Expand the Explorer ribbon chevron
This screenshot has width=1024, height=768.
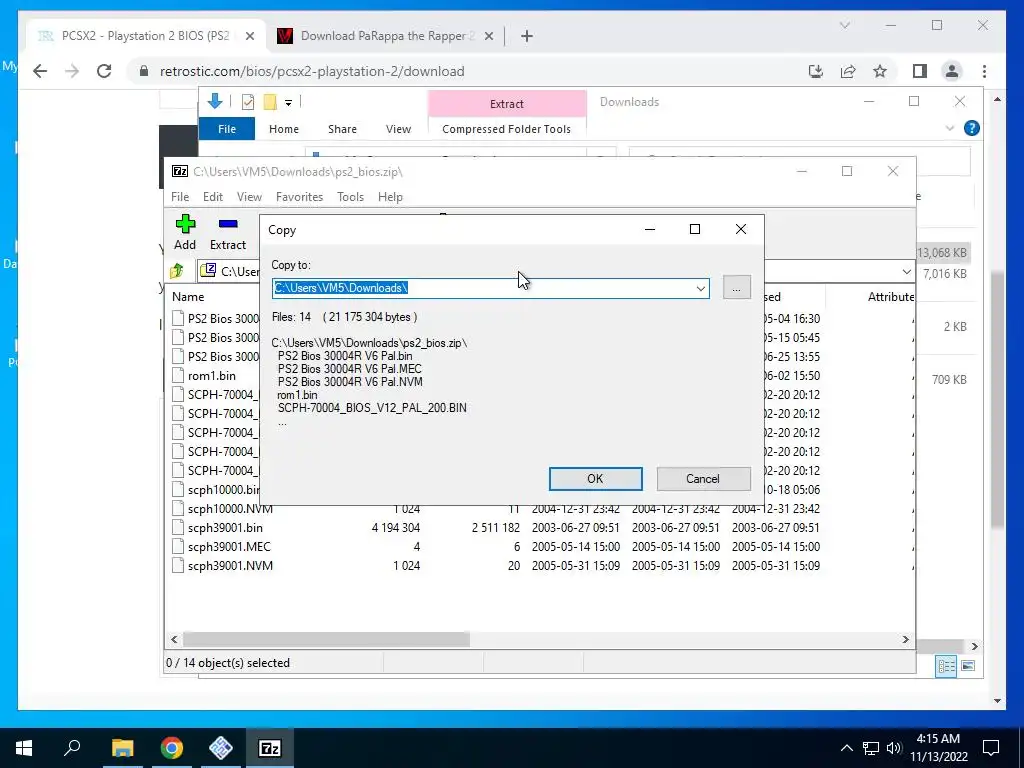(950, 129)
